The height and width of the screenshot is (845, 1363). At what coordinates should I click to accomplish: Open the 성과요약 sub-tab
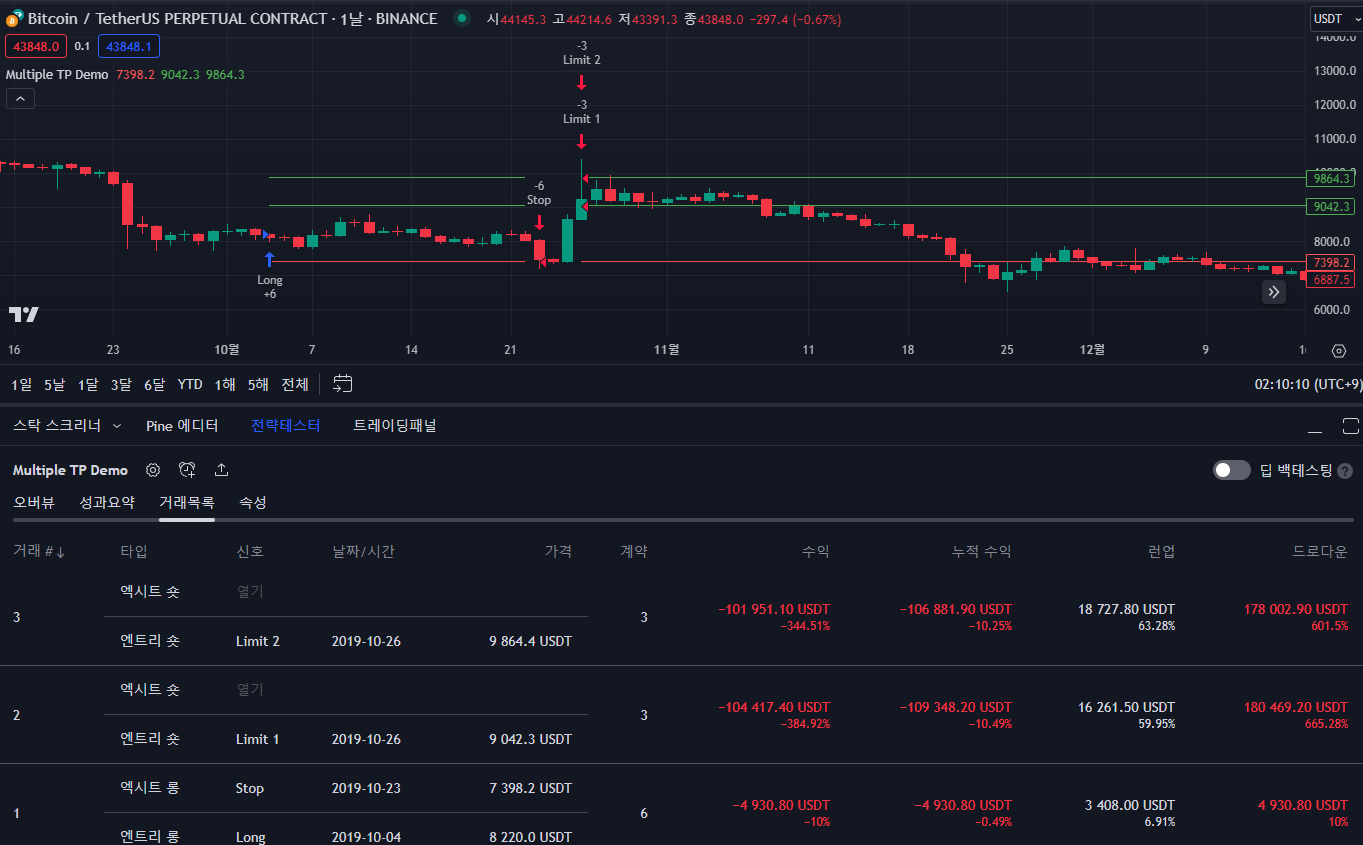107,503
